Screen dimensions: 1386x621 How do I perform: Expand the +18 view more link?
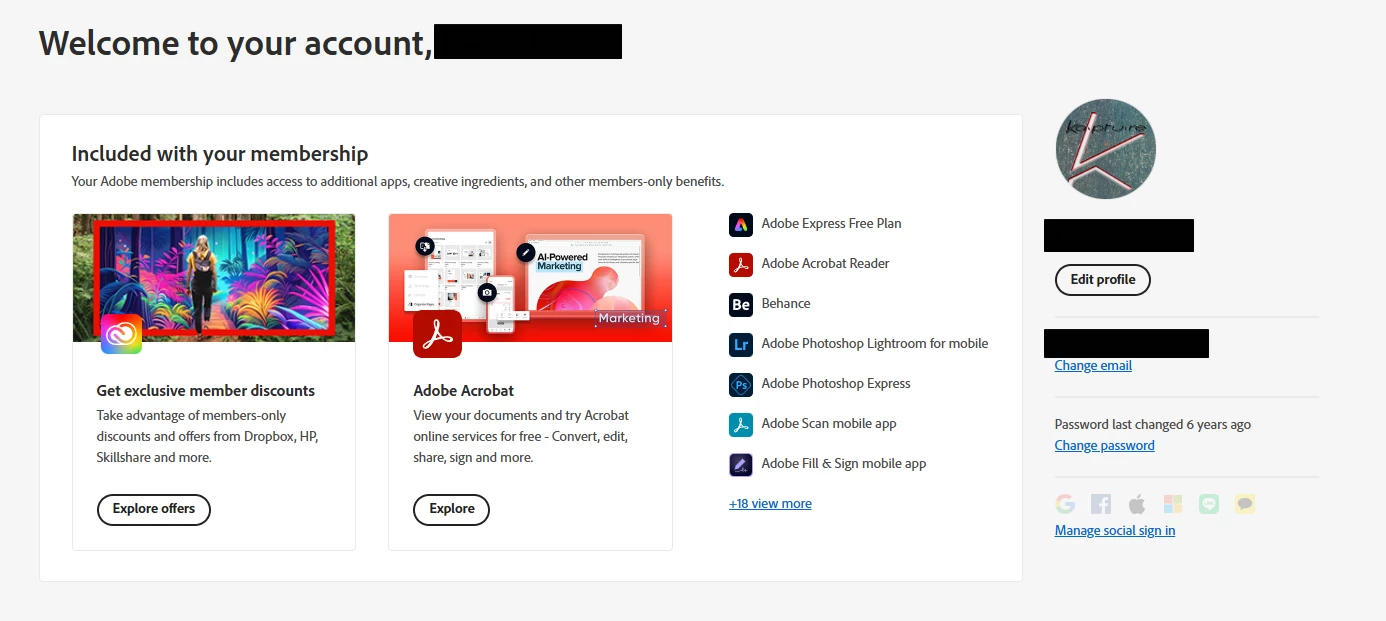click(x=770, y=504)
